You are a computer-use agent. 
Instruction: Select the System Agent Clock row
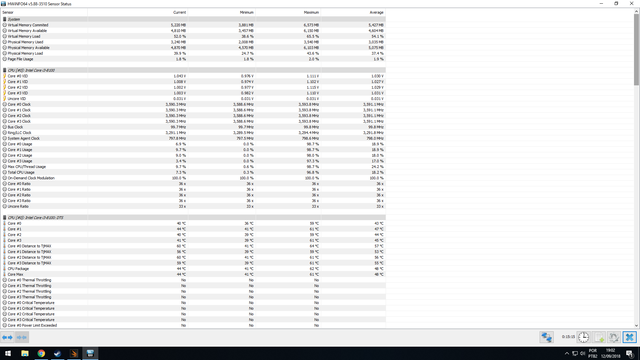click(193, 138)
